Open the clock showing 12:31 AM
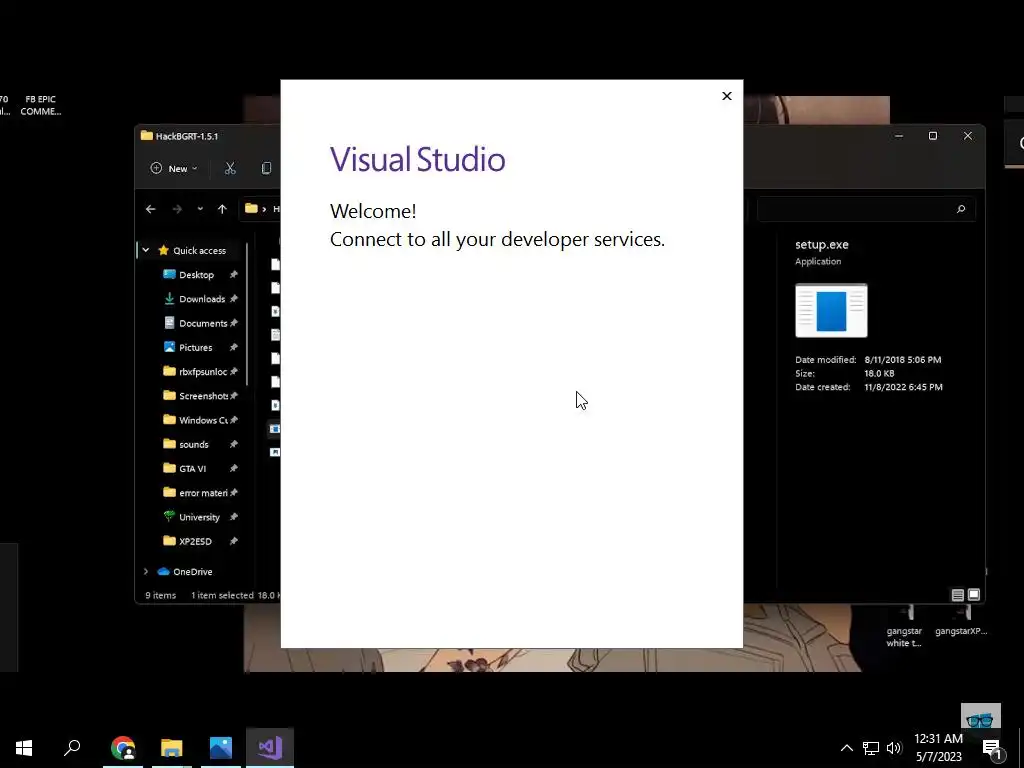This screenshot has width=1024, height=768. (938, 748)
